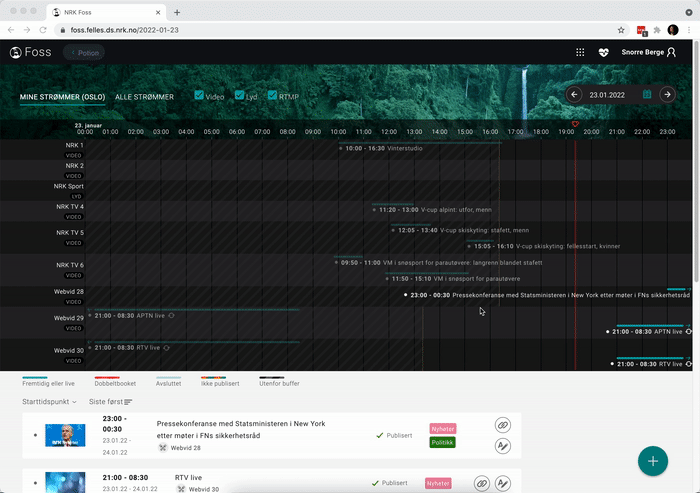Click the Dobbeltbooket legend swatch

coord(107,378)
